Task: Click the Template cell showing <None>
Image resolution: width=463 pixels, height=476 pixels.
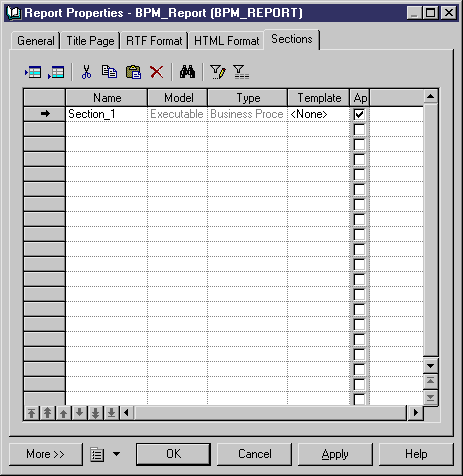Action: 318,114
